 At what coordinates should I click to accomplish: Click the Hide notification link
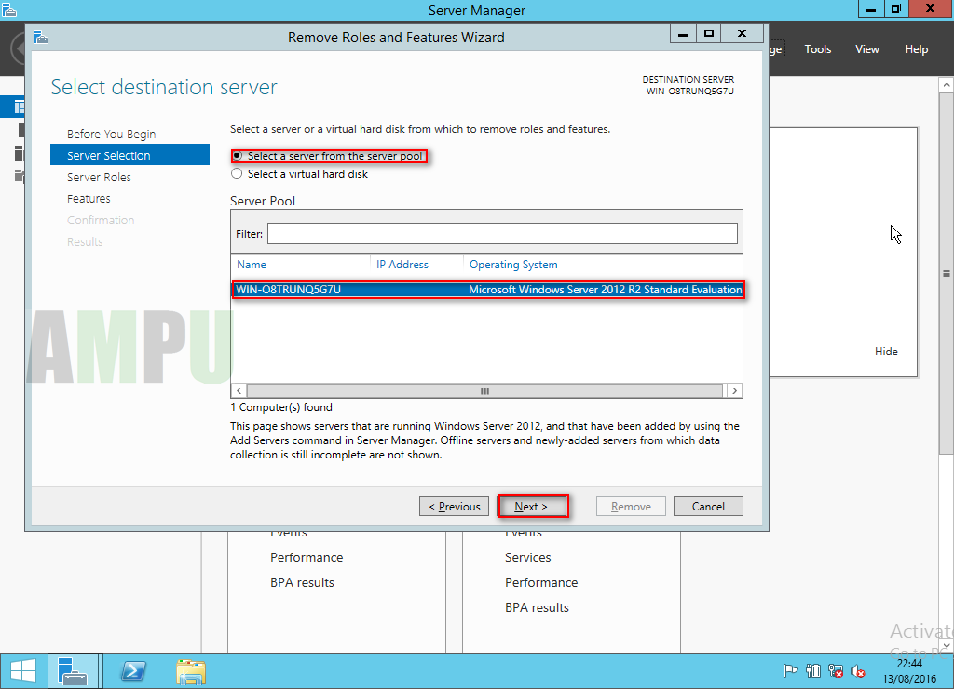[886, 351]
